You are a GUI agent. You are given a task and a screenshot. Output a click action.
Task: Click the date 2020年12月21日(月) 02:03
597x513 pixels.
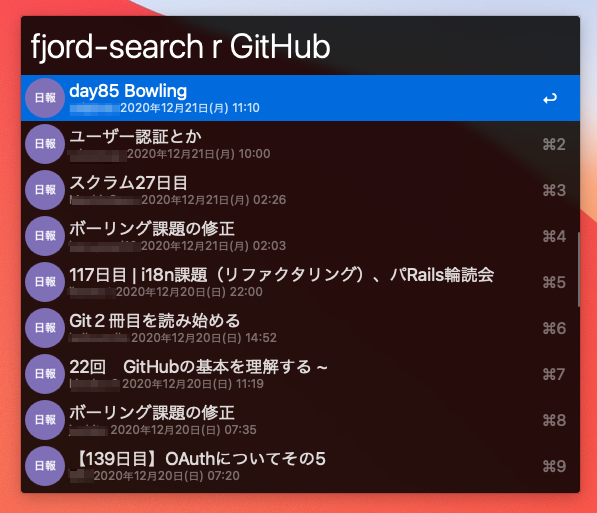213,246
